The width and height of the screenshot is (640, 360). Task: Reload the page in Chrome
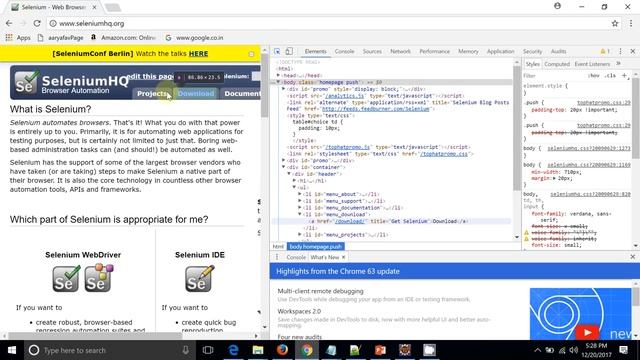pyautogui.click(x=37, y=23)
